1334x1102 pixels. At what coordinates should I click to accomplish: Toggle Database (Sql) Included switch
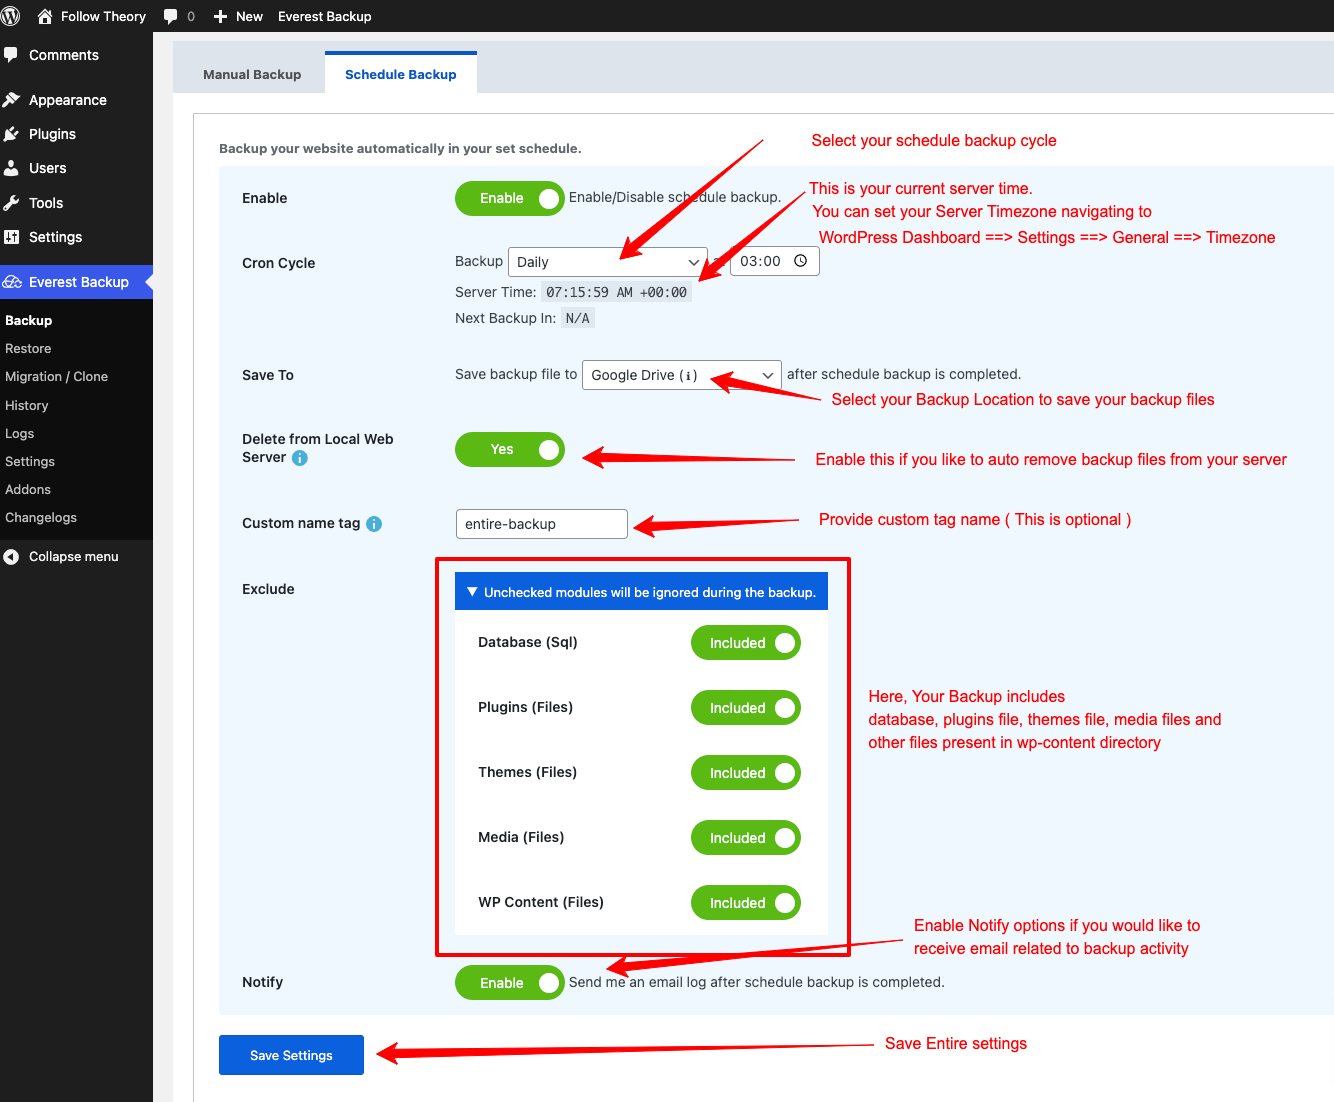(x=745, y=643)
